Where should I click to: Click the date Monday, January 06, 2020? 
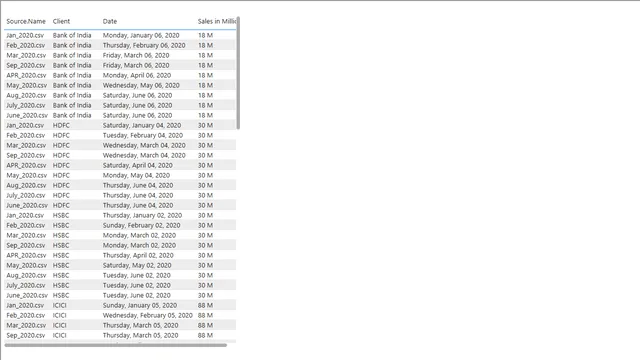point(141,35)
